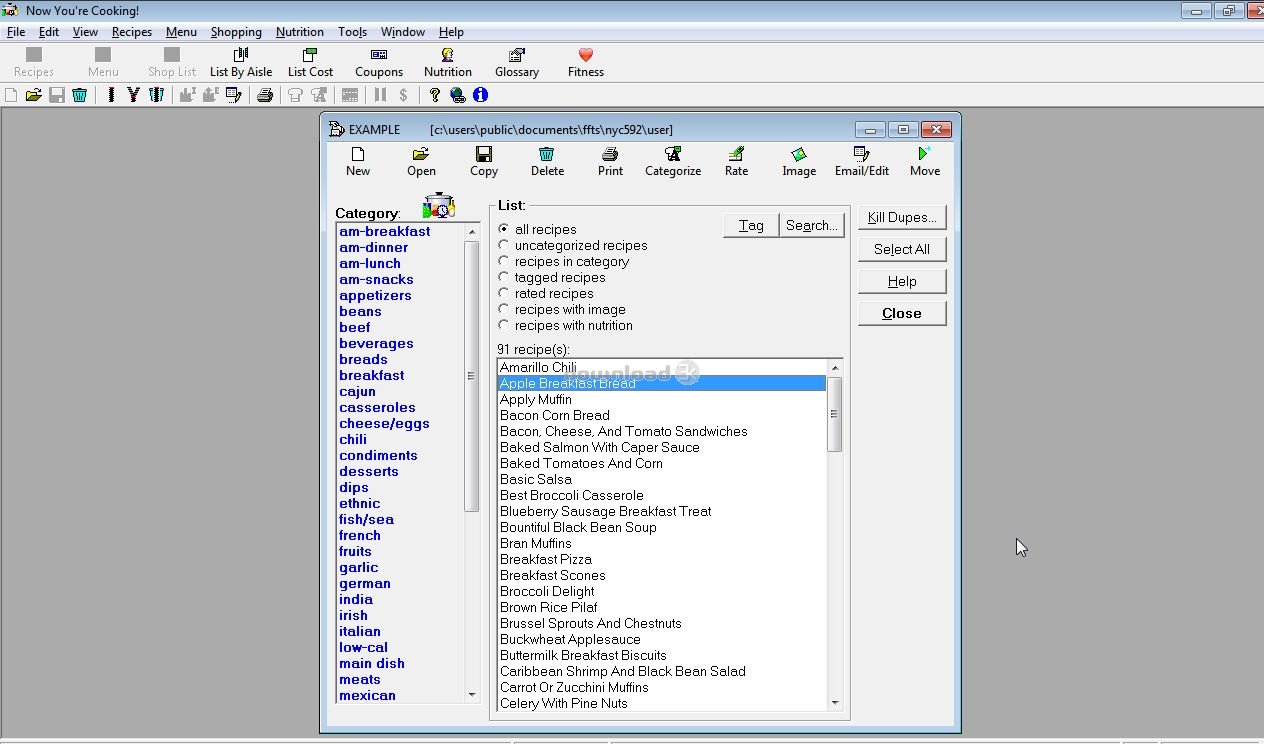Click the Close button below Help
The width and height of the screenshot is (1264, 744).
(902, 313)
